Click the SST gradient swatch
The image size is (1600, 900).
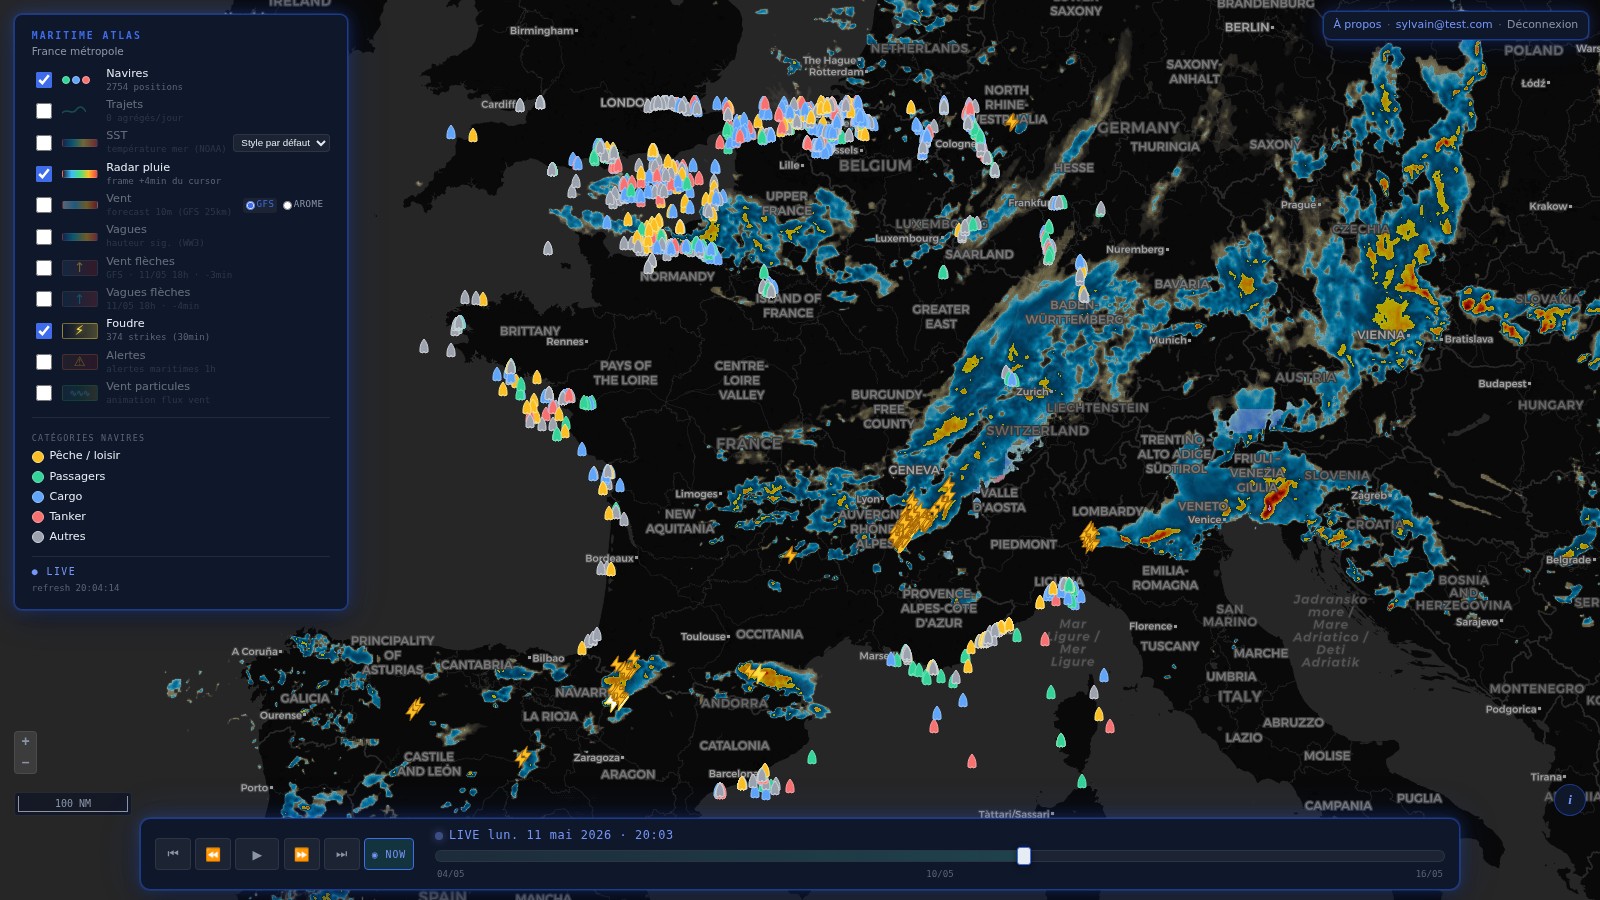(80, 143)
